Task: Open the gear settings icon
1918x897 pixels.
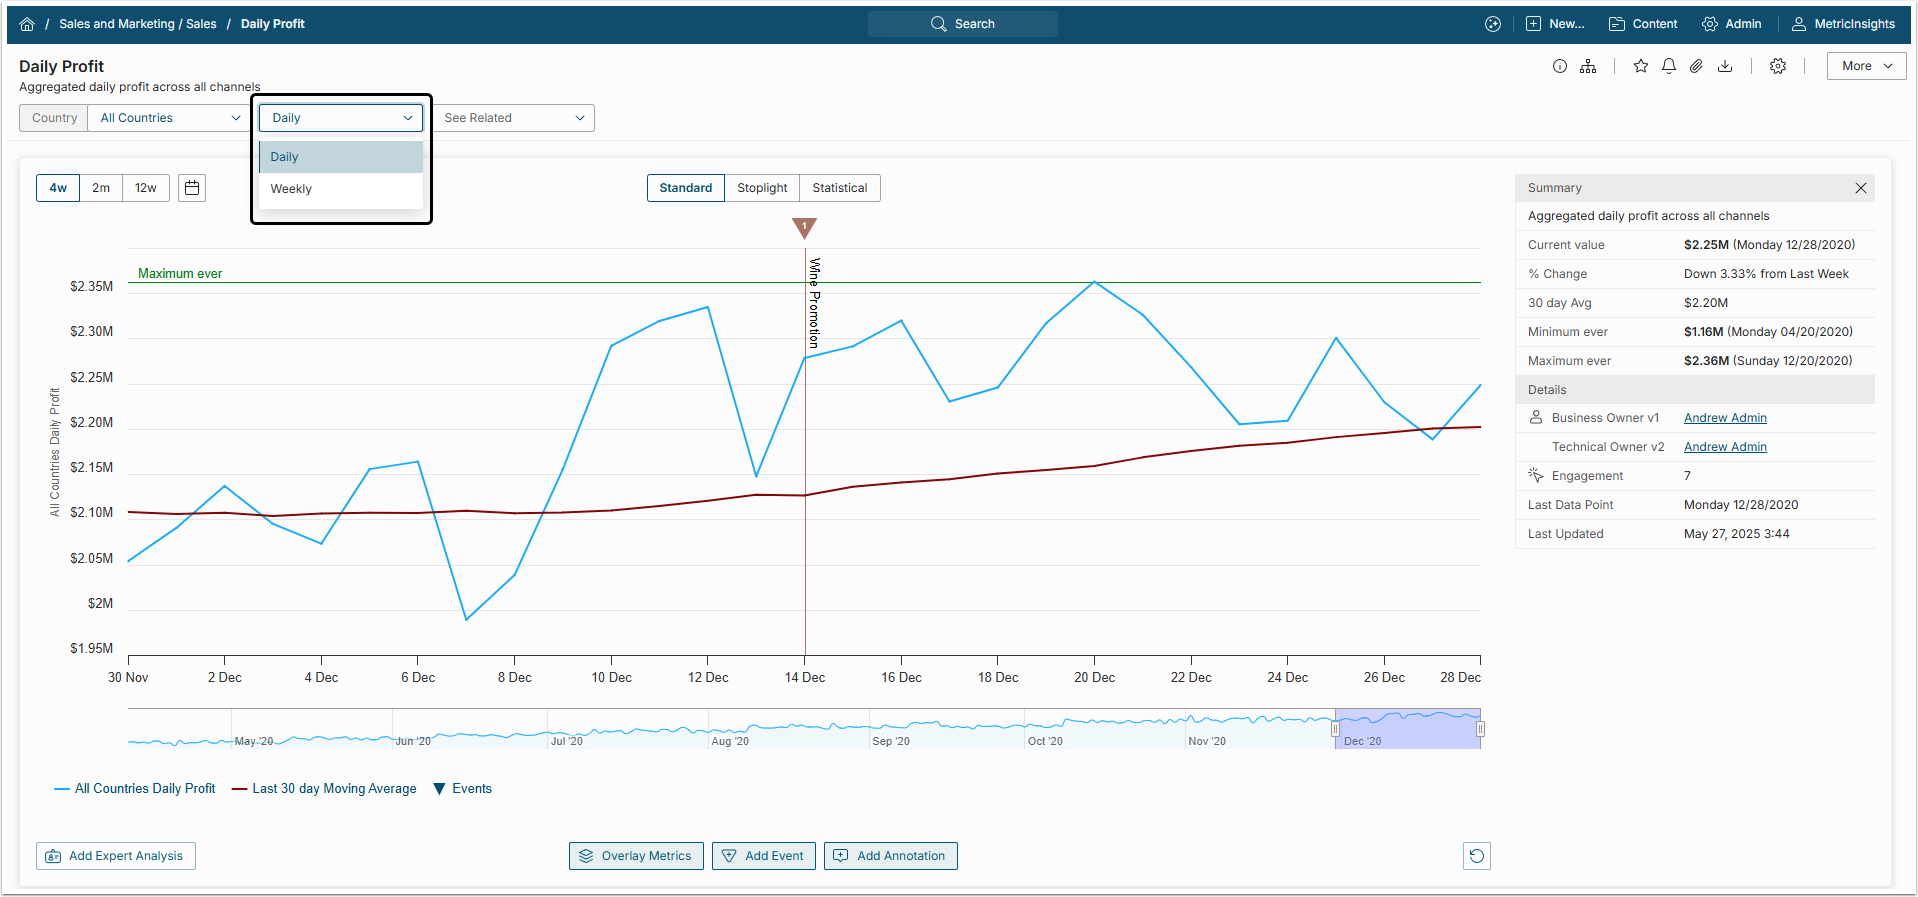Action: [x=1777, y=66]
